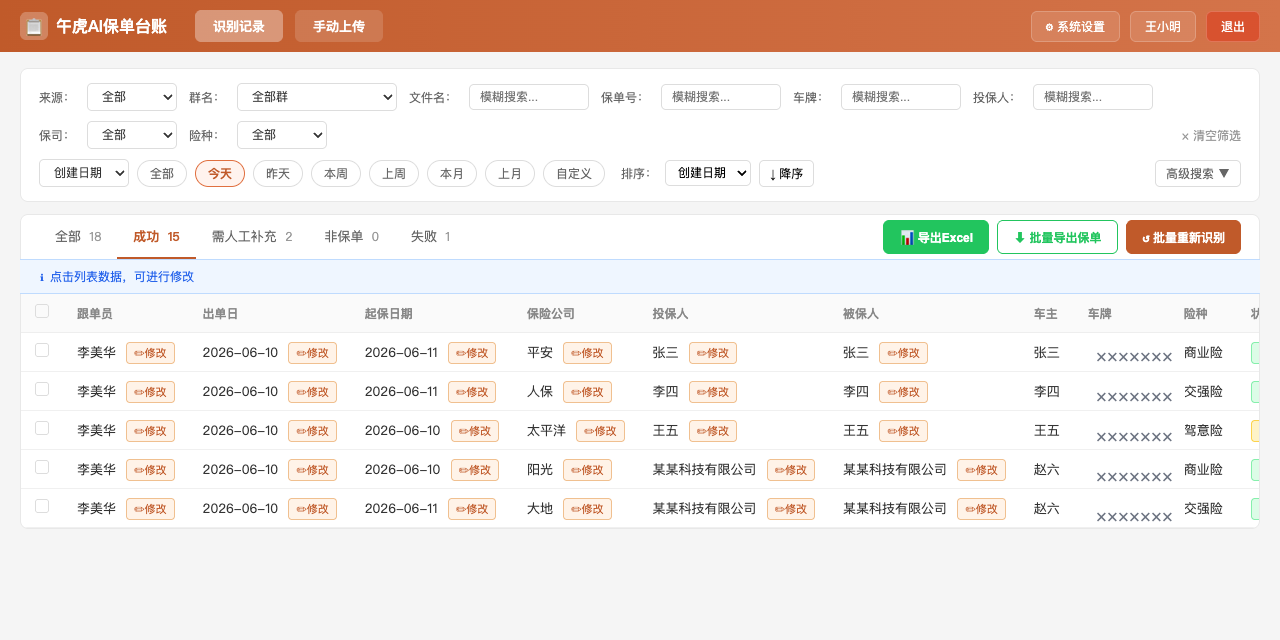Image resolution: width=1280 pixels, height=640 pixels.
Task: Click 修改 beside 被保人 张三
Action: [x=903, y=353]
